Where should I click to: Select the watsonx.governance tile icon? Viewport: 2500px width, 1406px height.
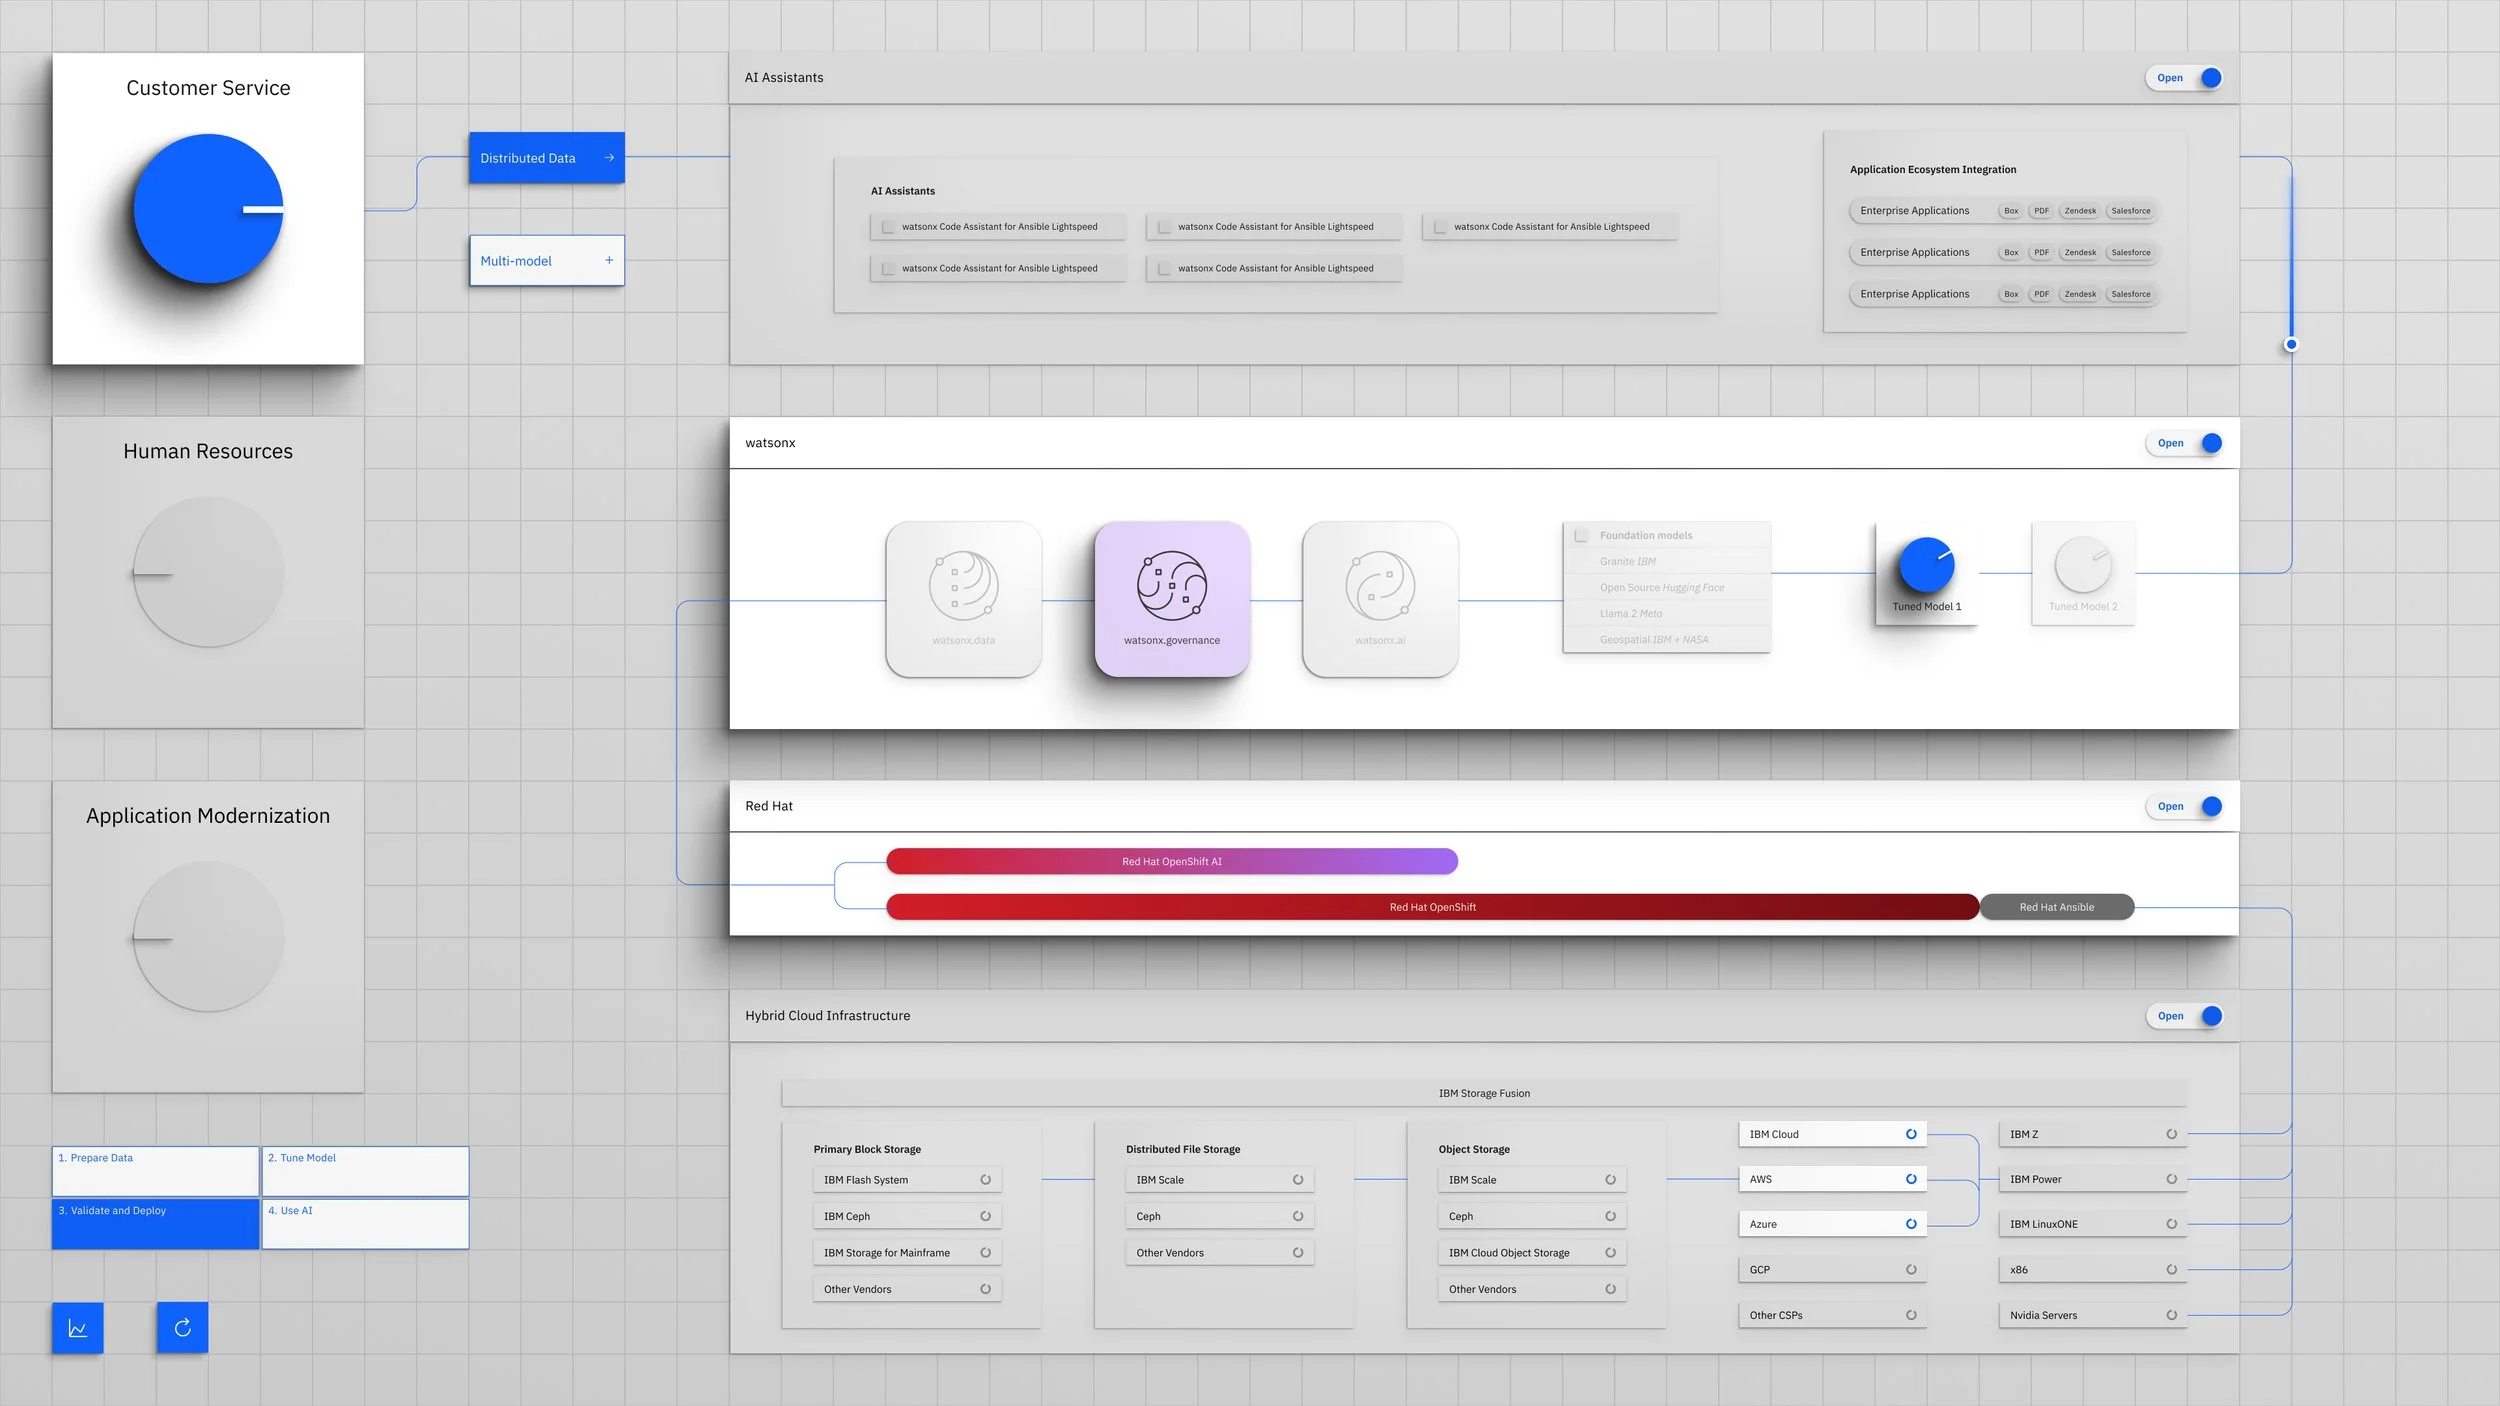(x=1171, y=586)
